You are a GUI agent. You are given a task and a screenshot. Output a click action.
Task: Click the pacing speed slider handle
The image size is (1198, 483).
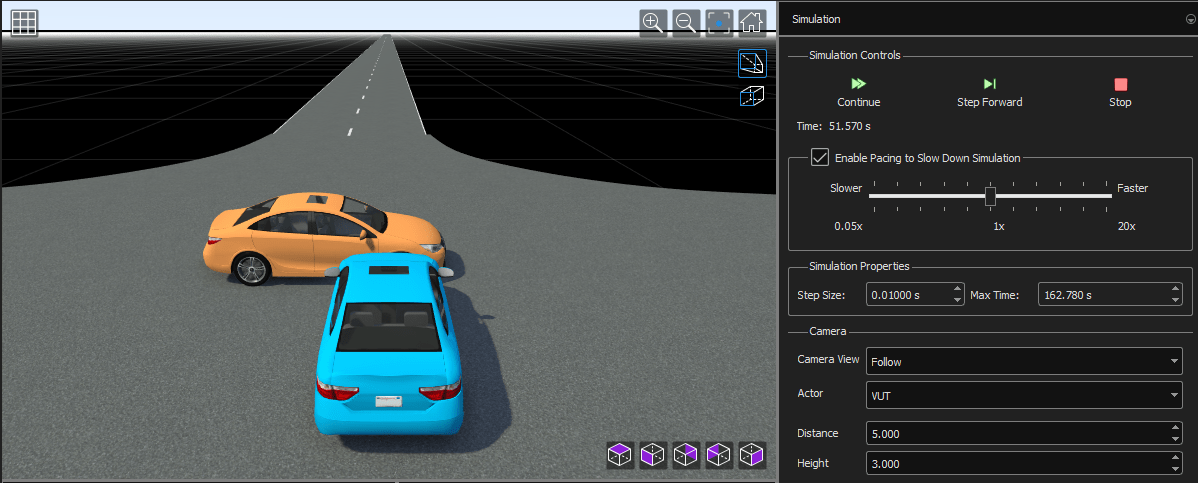(x=990, y=196)
